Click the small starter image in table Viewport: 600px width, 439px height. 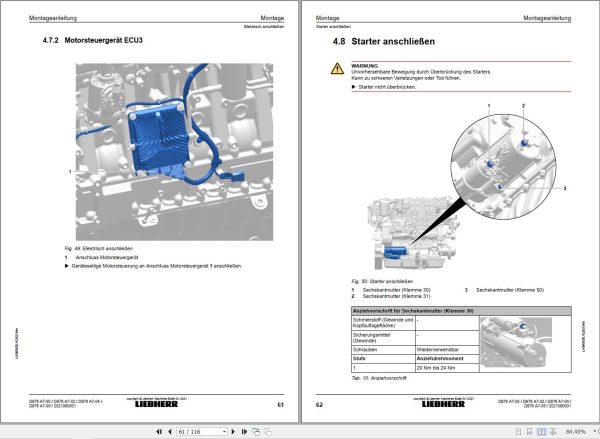(516, 342)
